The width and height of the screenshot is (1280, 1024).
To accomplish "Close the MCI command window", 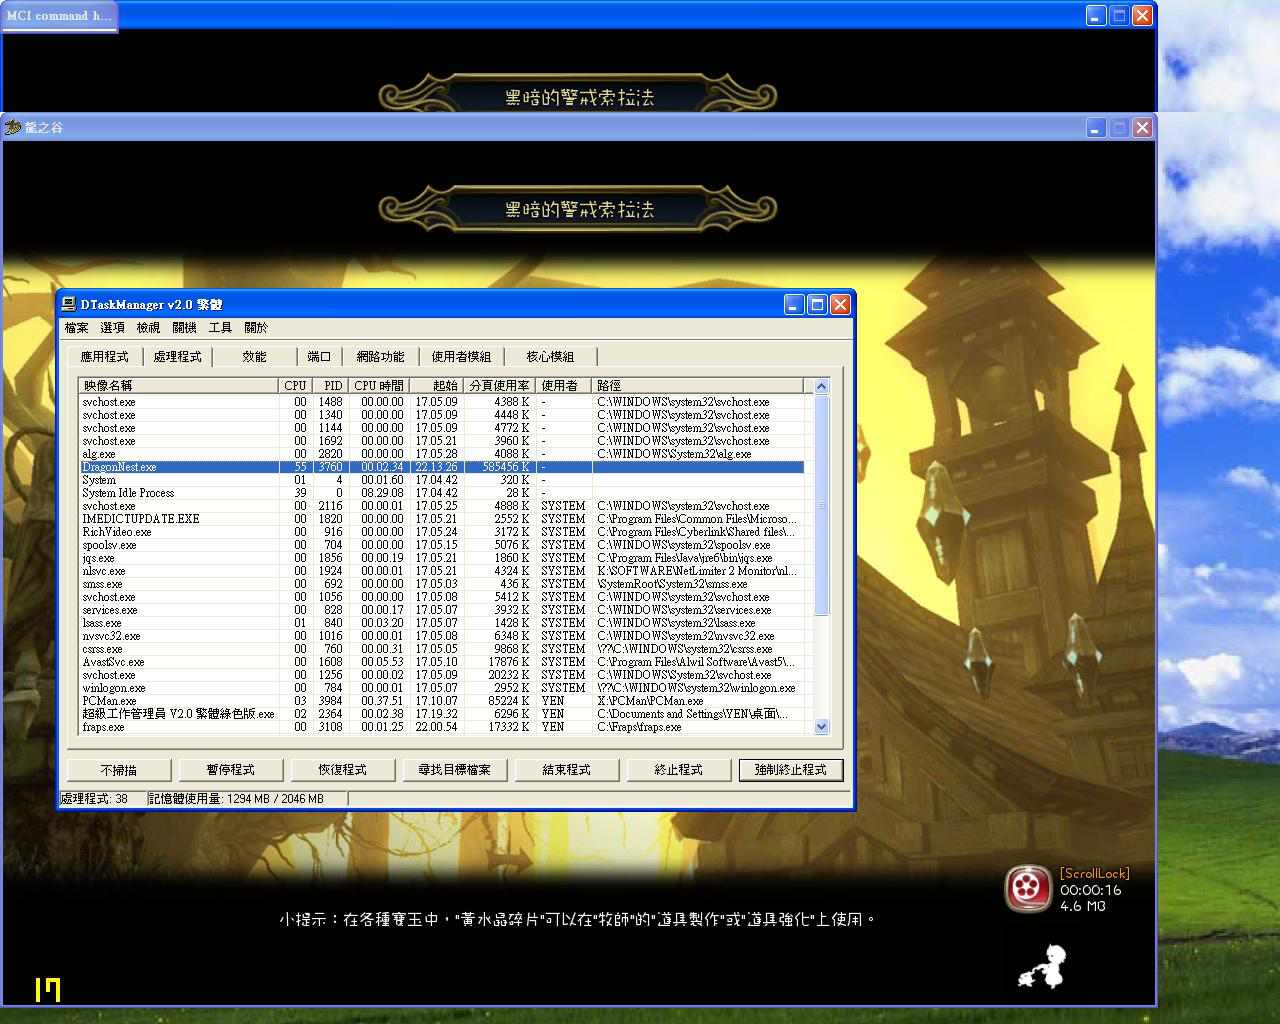I will tap(1142, 15).
